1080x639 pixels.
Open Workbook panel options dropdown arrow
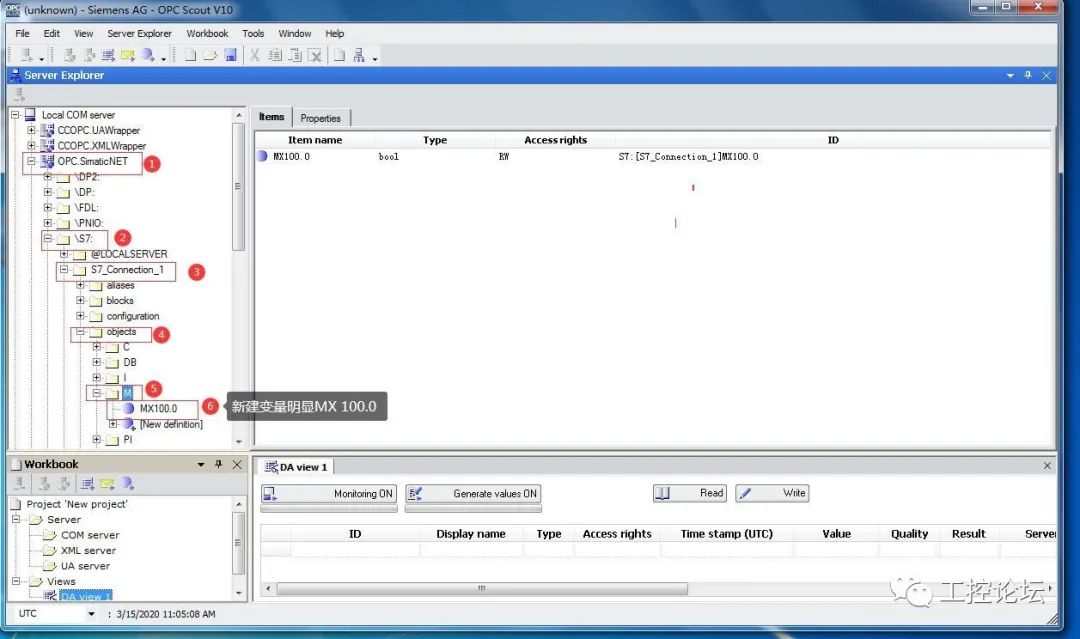(201, 464)
